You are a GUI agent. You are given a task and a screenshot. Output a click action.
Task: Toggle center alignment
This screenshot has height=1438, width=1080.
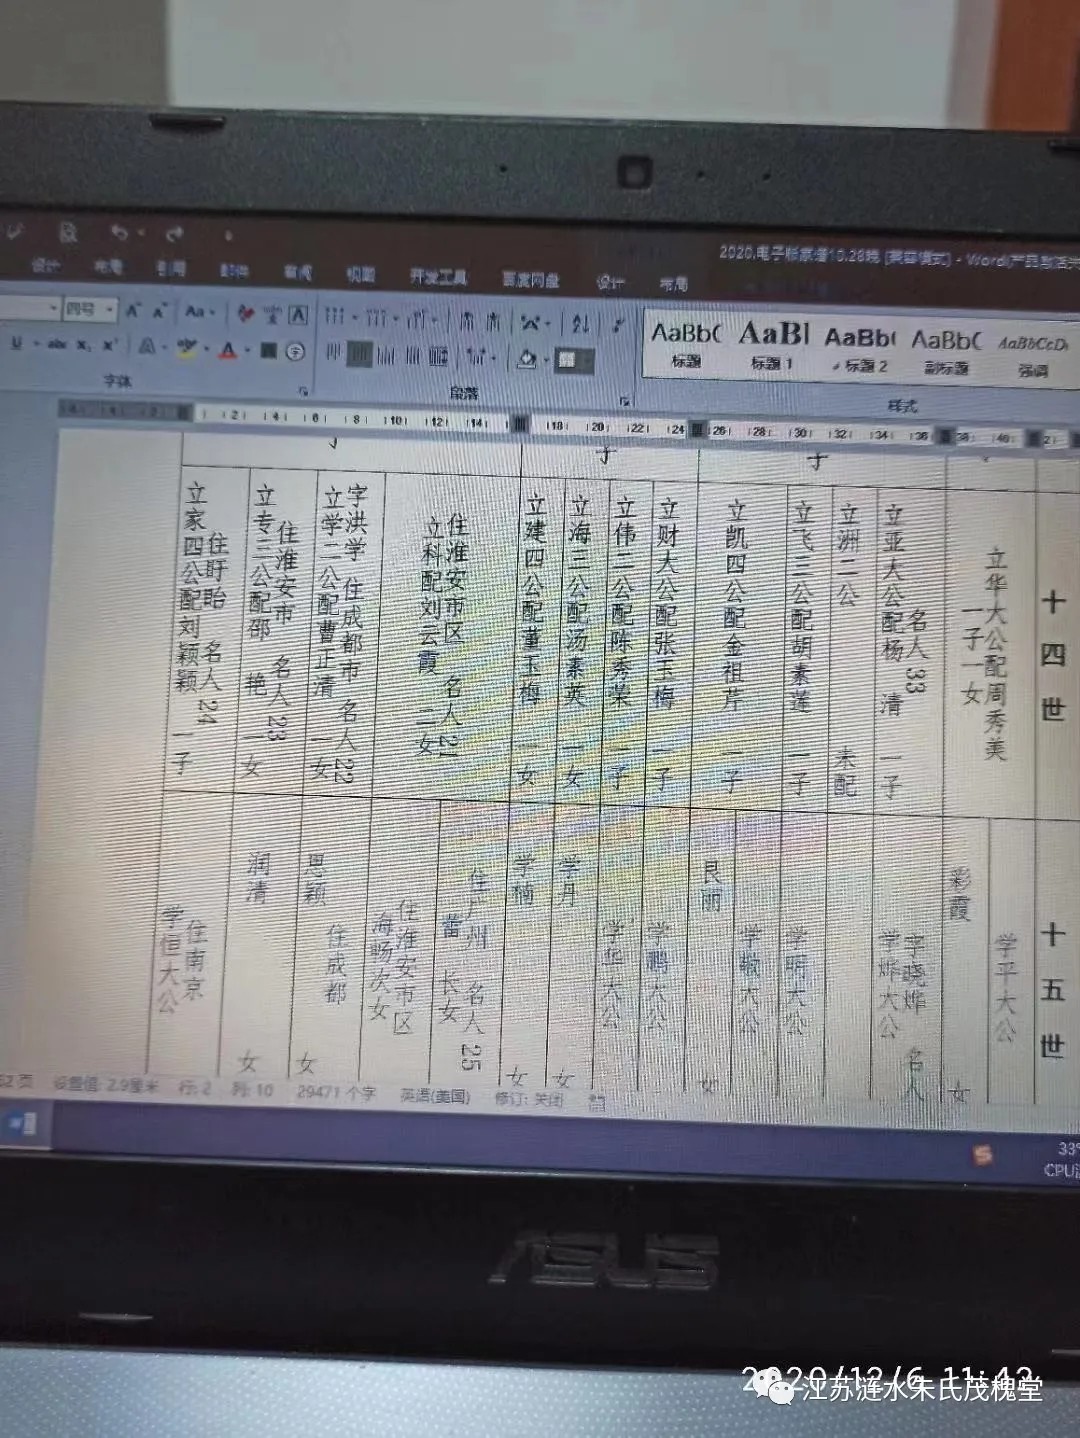pos(360,354)
